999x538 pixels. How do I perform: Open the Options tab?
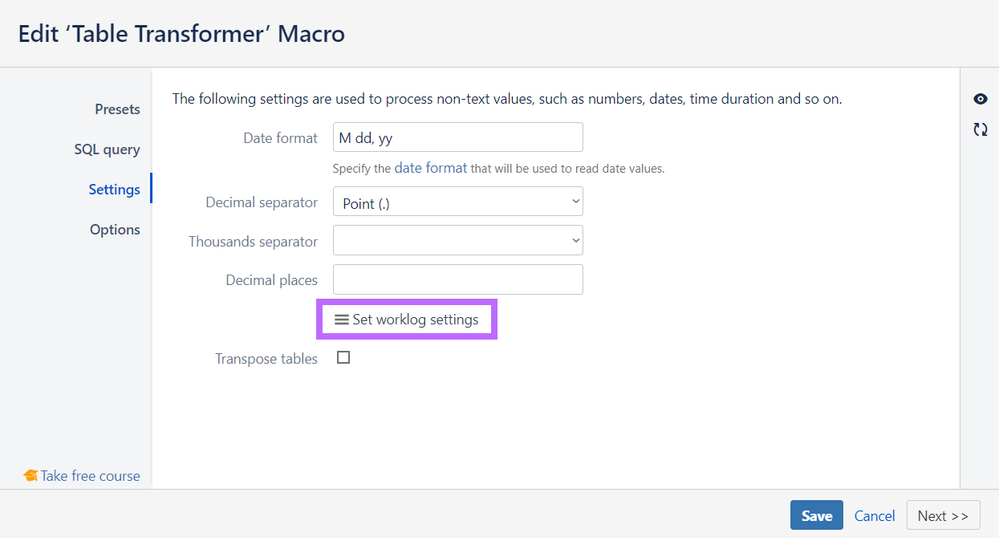click(115, 229)
